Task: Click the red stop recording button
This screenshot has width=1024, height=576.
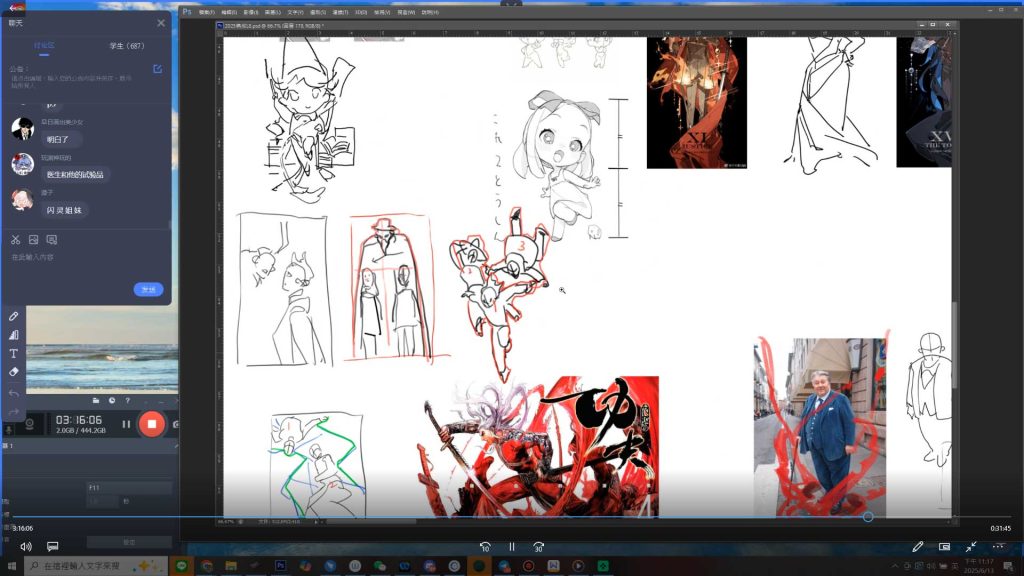Action: pos(152,424)
